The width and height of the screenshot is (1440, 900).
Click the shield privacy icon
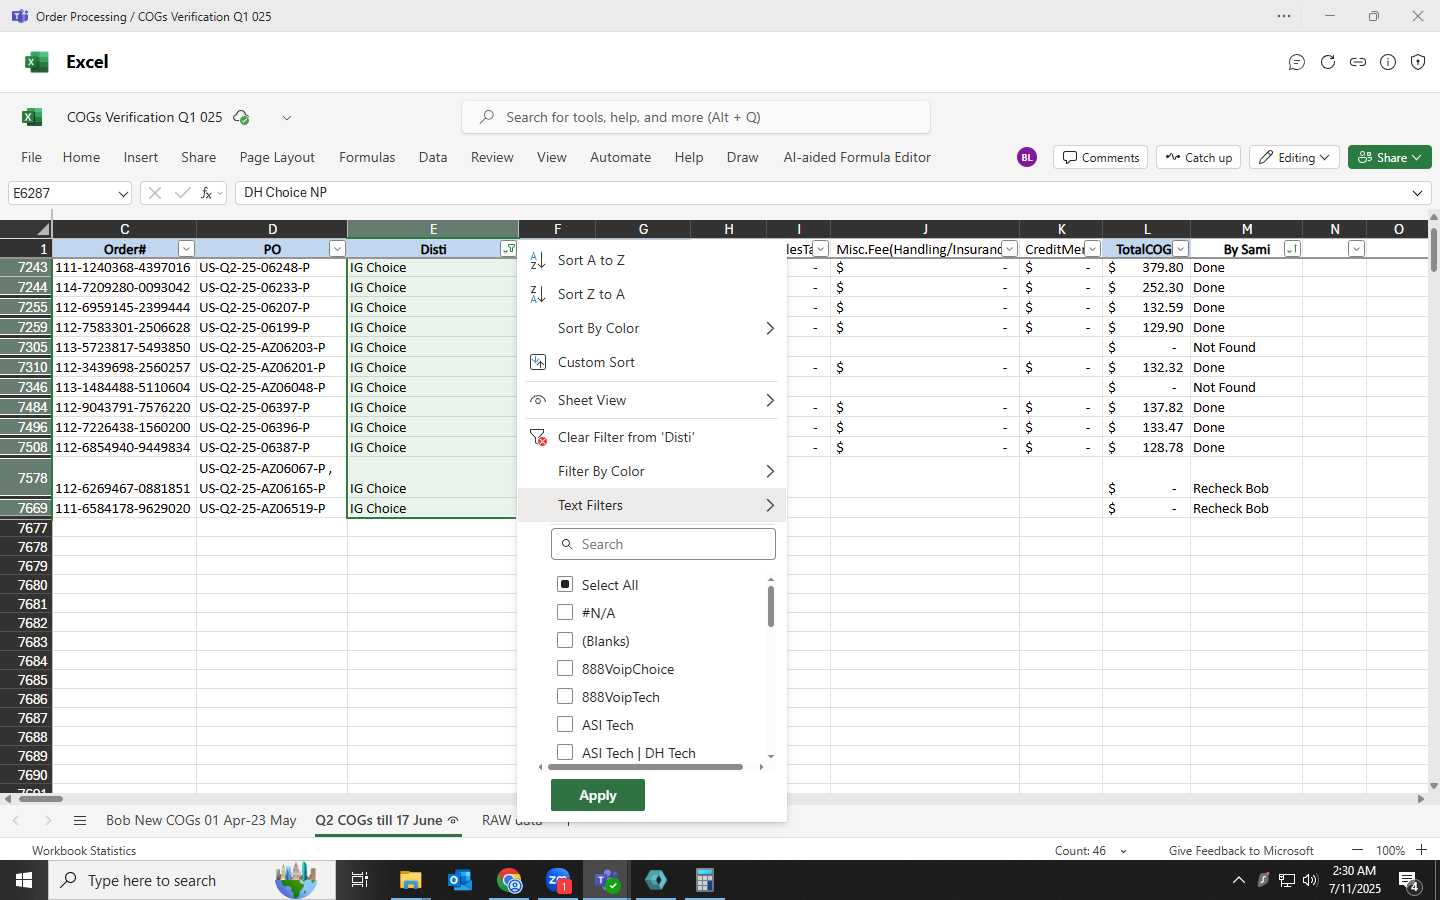(x=1418, y=62)
